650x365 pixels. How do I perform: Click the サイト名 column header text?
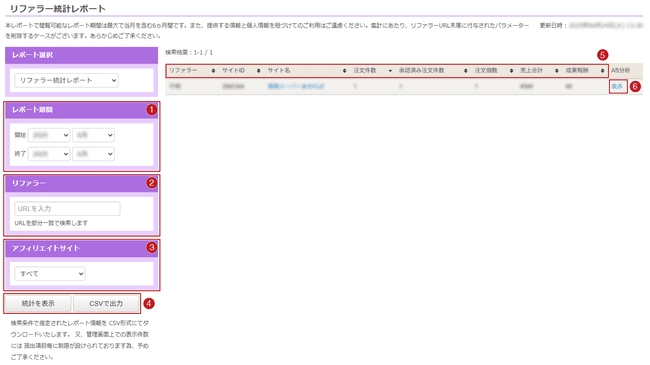click(279, 71)
